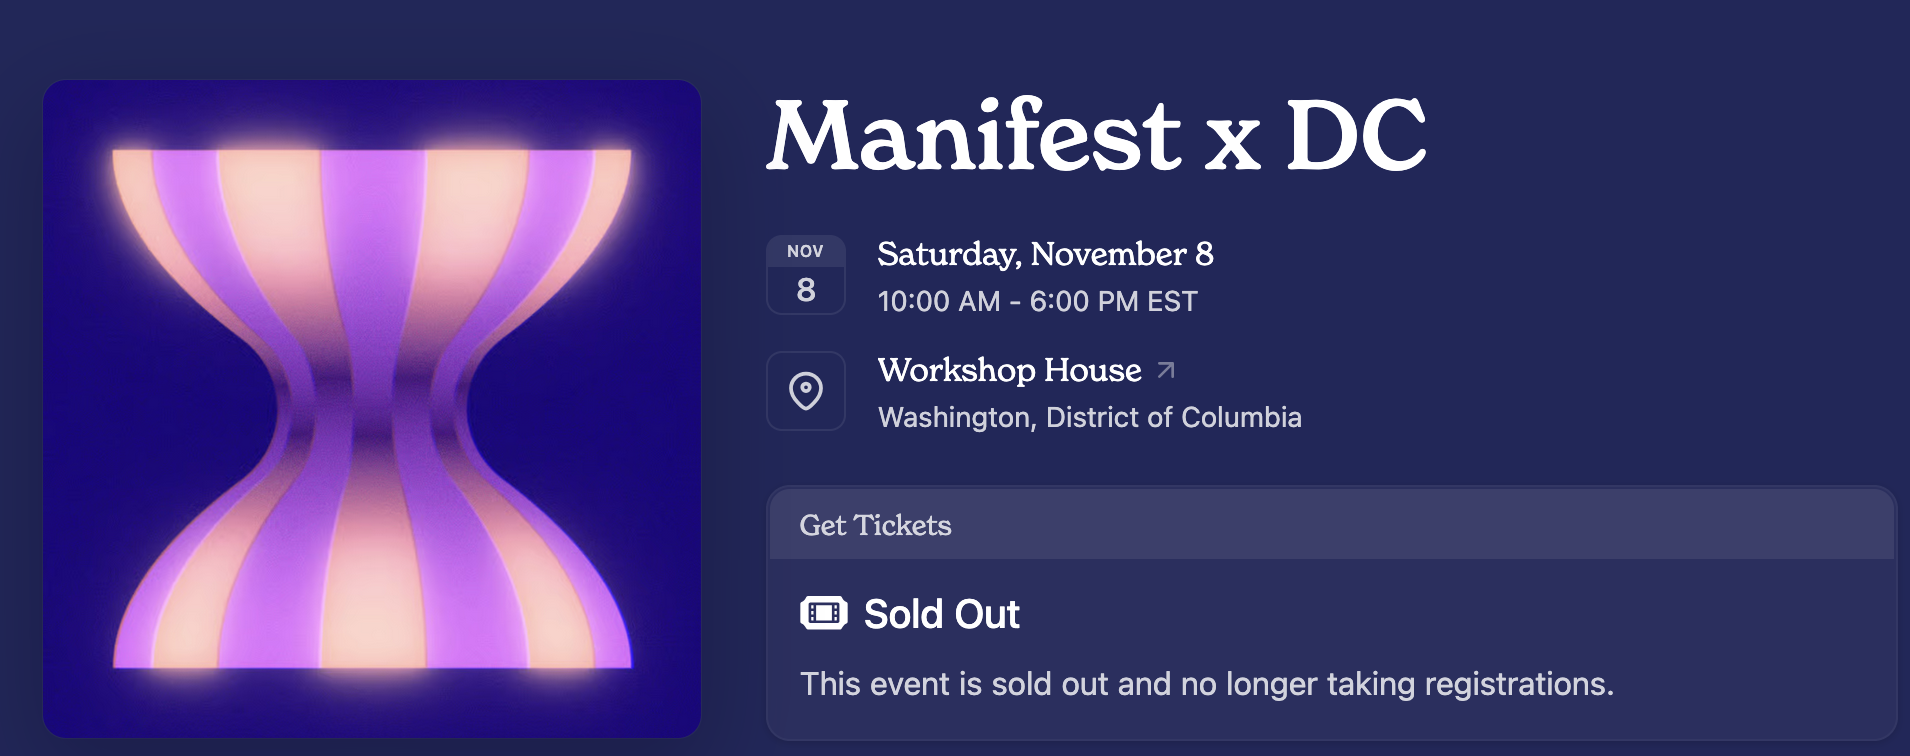Click the narrow waist of the hourglass artwork
This screenshot has width=1910, height=756.
coord(372,410)
